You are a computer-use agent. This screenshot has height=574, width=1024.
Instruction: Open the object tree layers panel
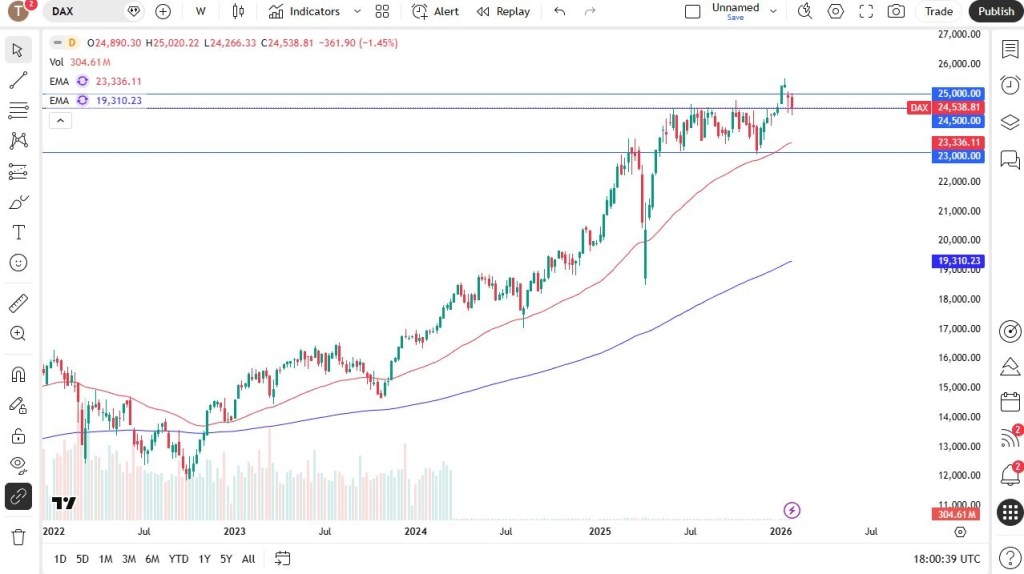[x=1010, y=122]
